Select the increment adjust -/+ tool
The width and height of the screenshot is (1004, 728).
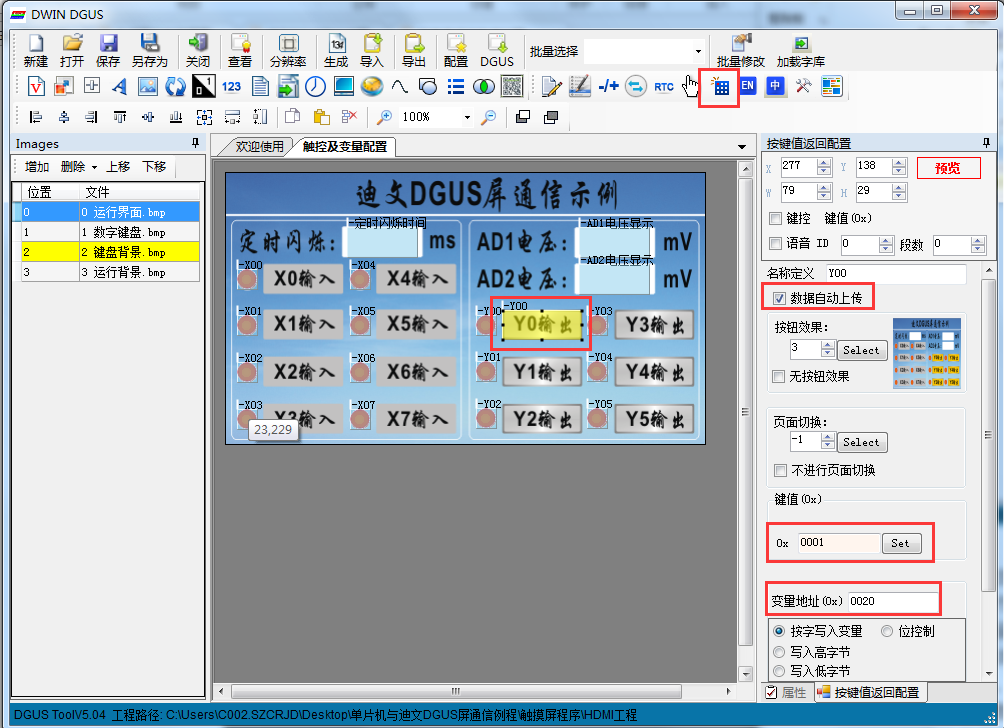coord(608,86)
